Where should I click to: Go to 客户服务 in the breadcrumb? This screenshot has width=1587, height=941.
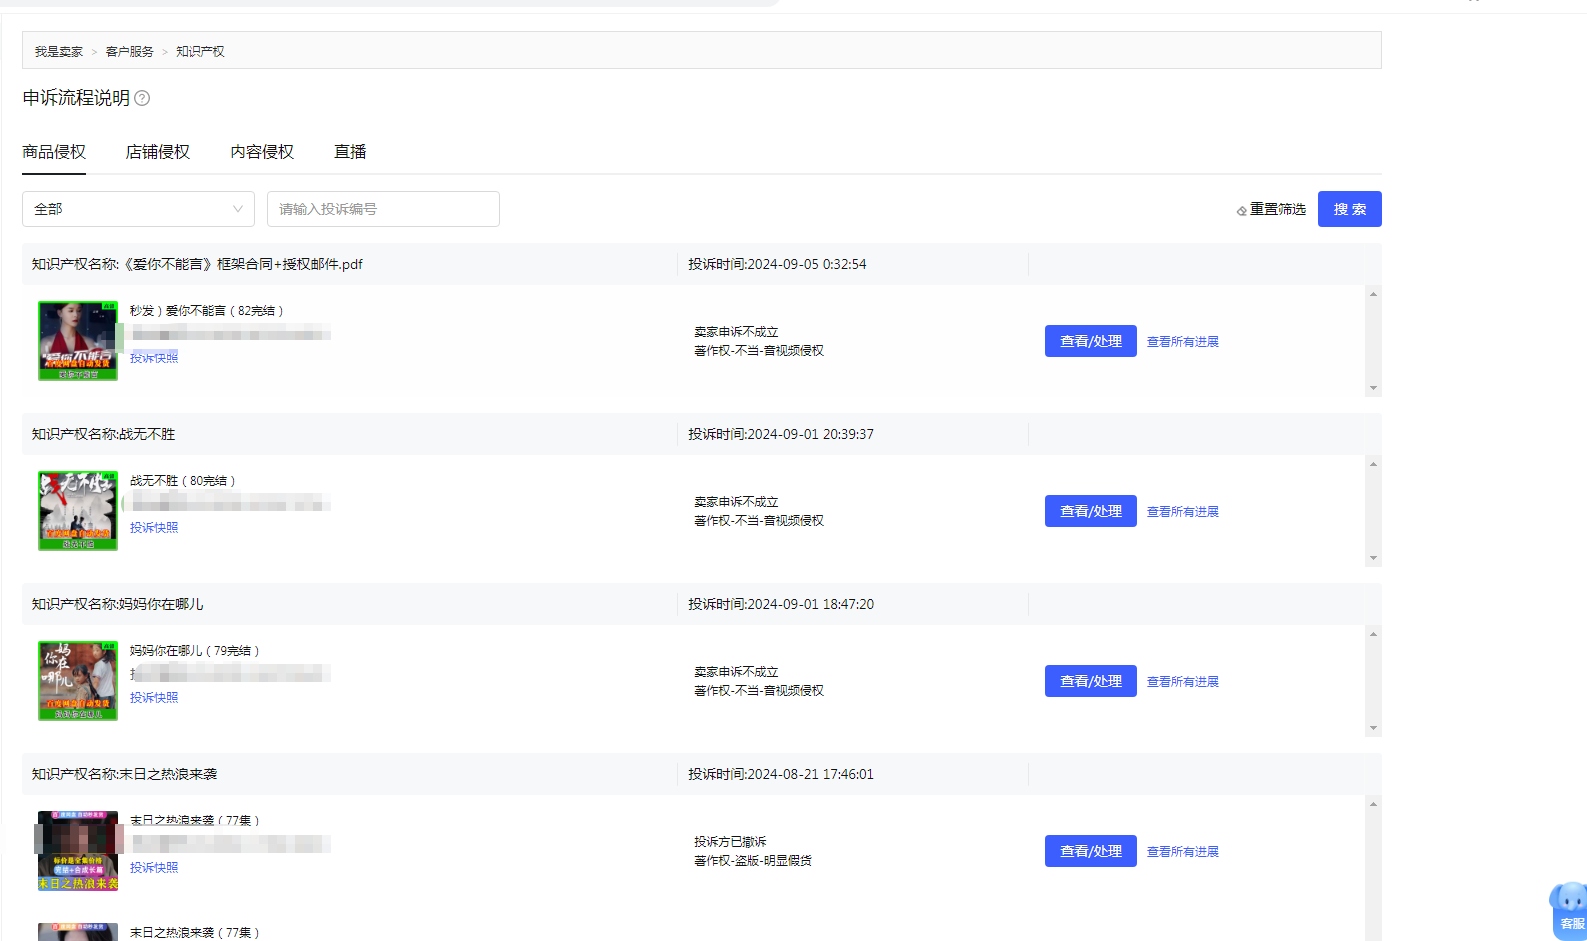[x=130, y=51]
